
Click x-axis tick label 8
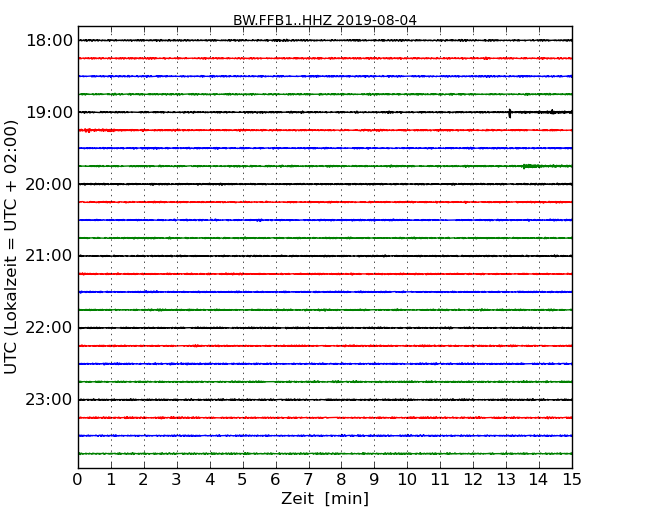coord(341,480)
